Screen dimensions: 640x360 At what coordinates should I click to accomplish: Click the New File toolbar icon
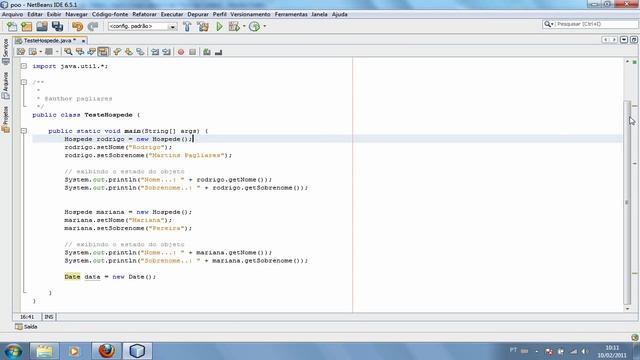12,27
